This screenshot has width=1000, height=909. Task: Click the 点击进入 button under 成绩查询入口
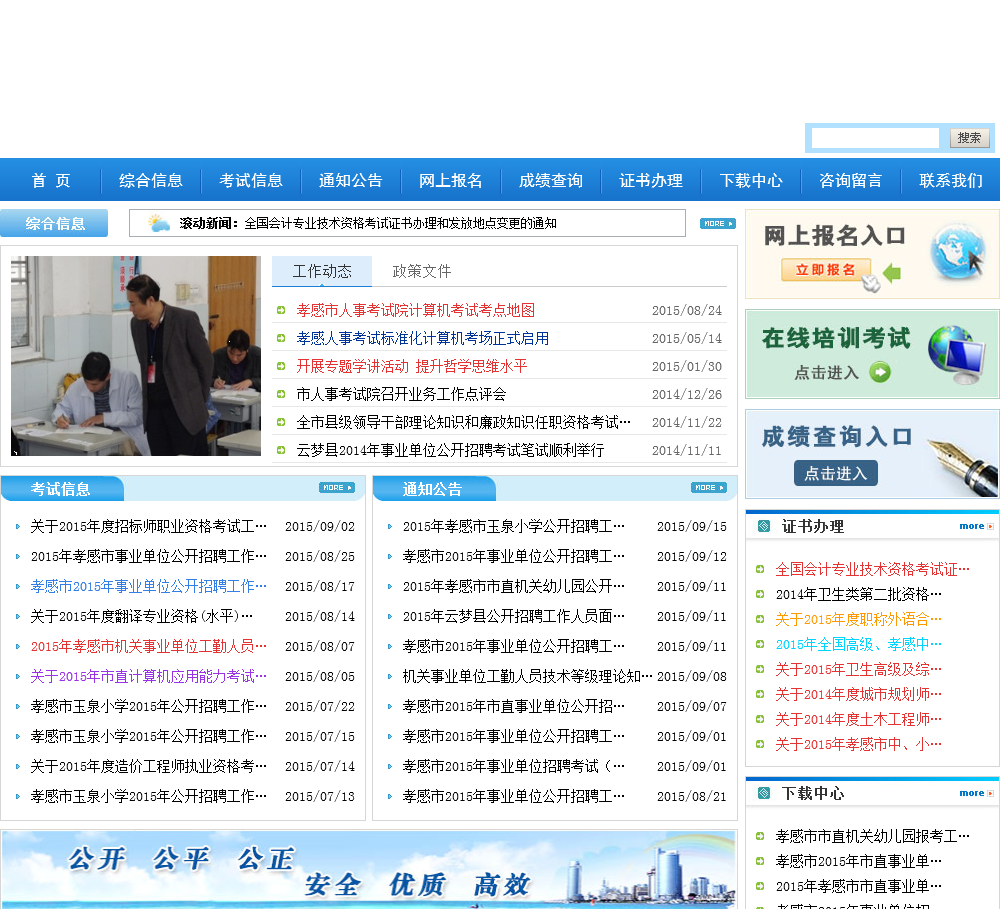pyautogui.click(x=835, y=473)
